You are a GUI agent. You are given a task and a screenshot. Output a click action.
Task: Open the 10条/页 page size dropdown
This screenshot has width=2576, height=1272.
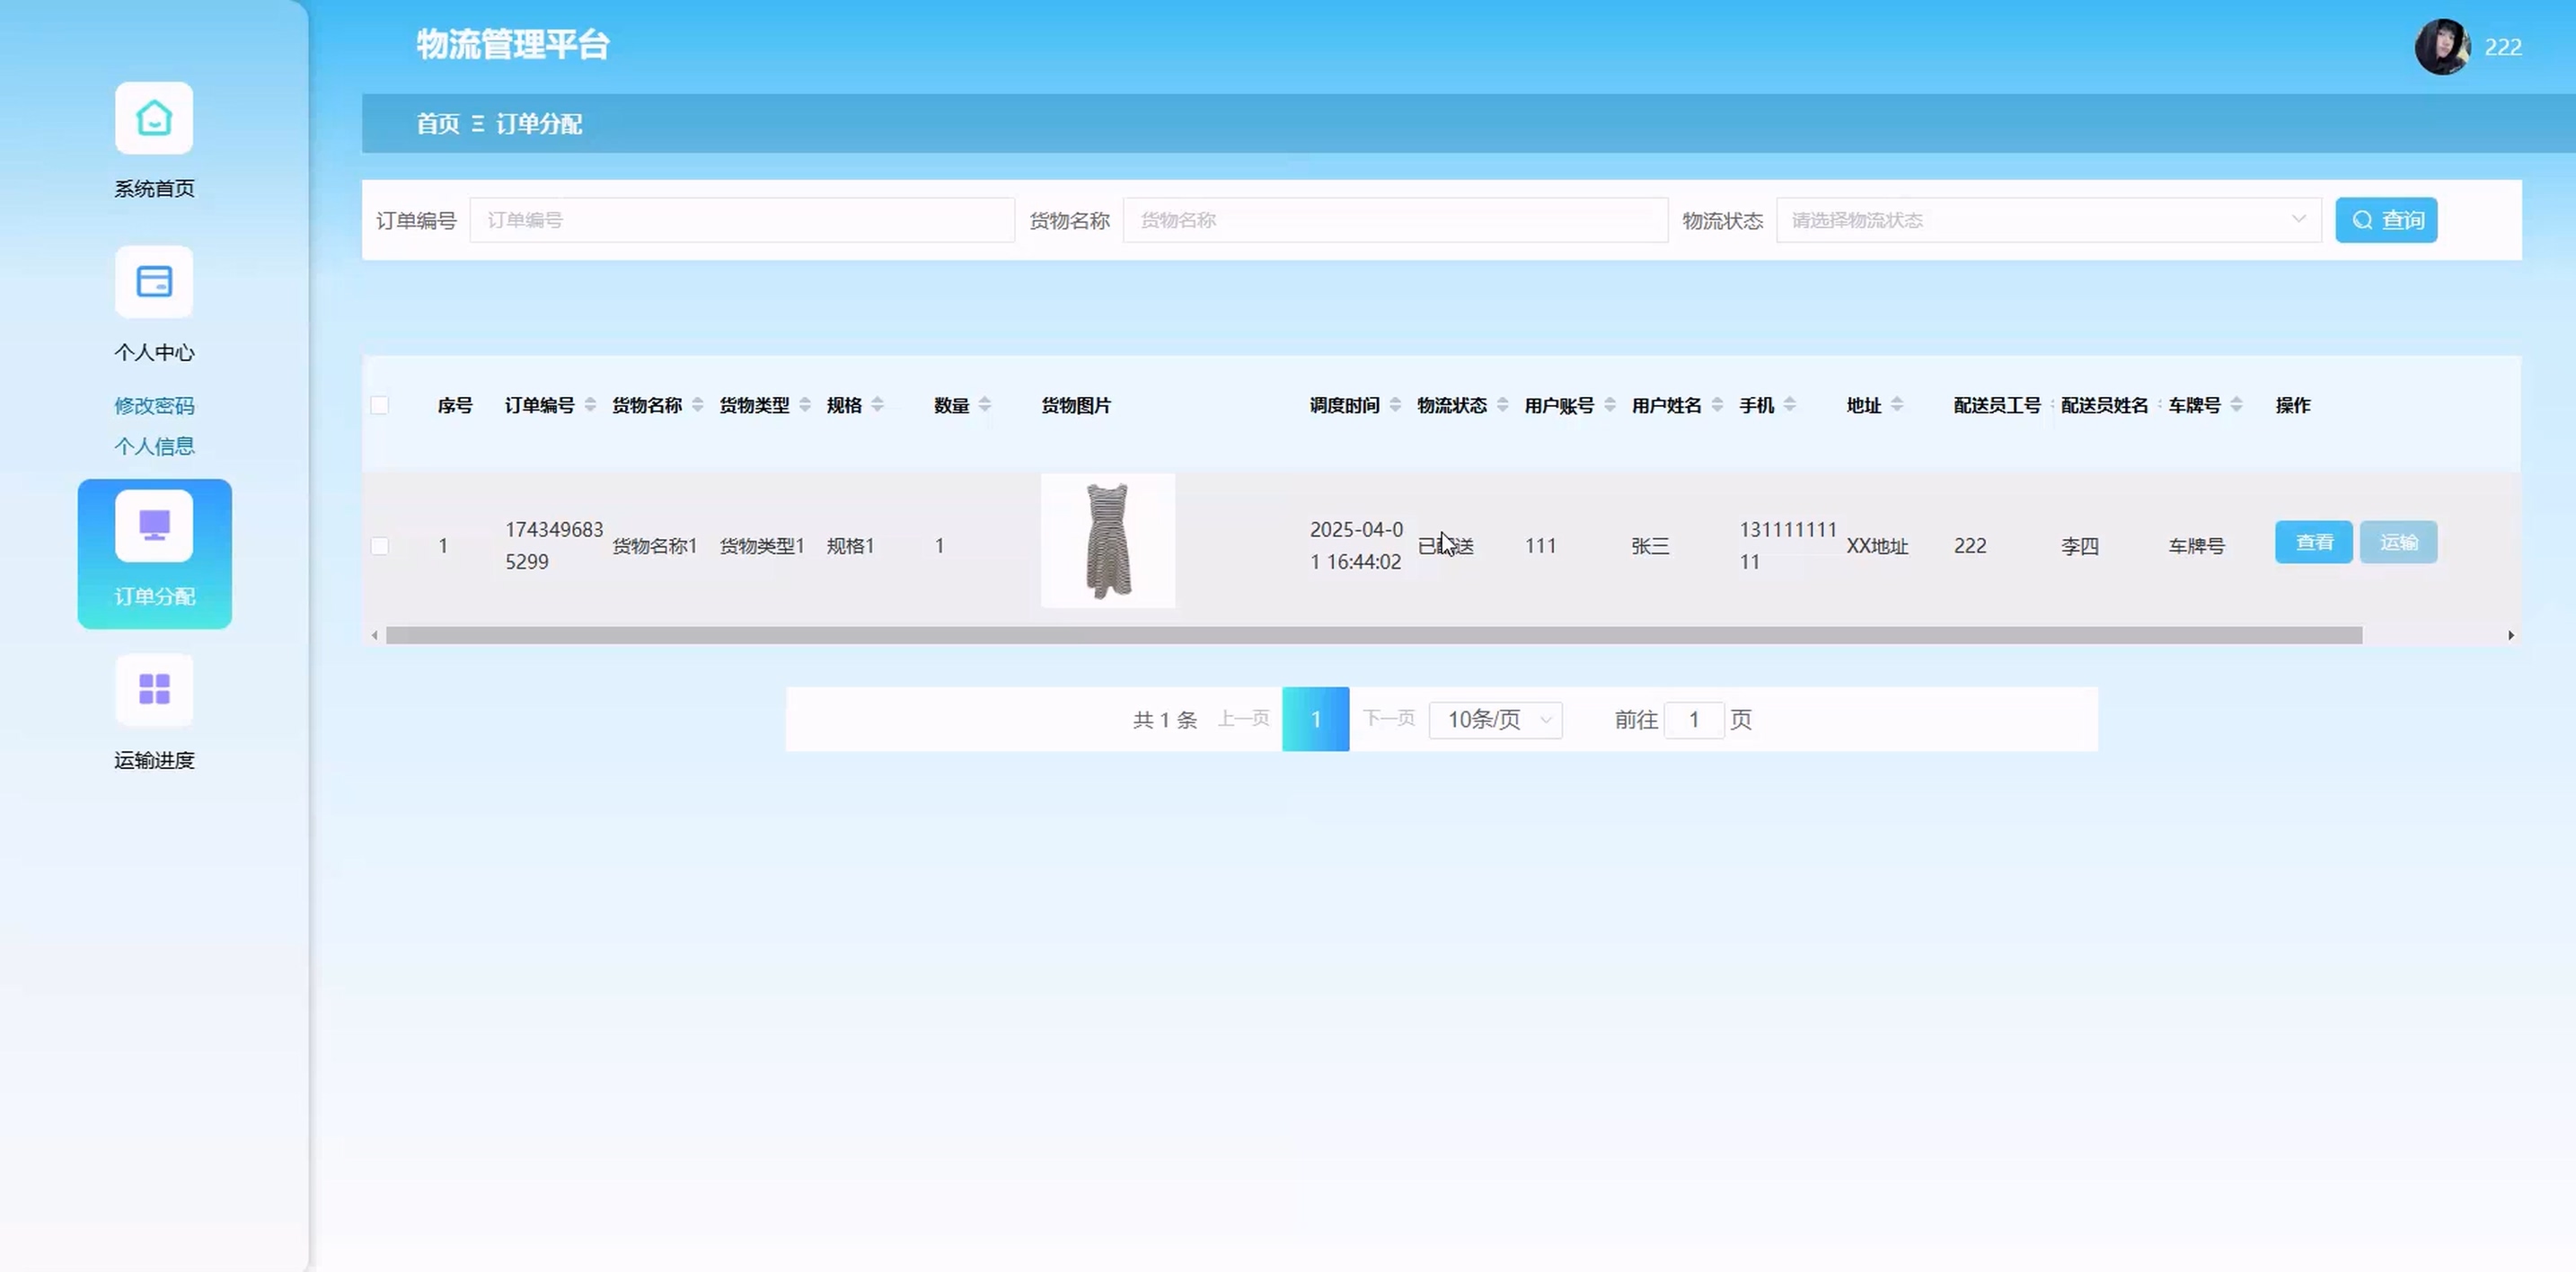tap(1495, 720)
